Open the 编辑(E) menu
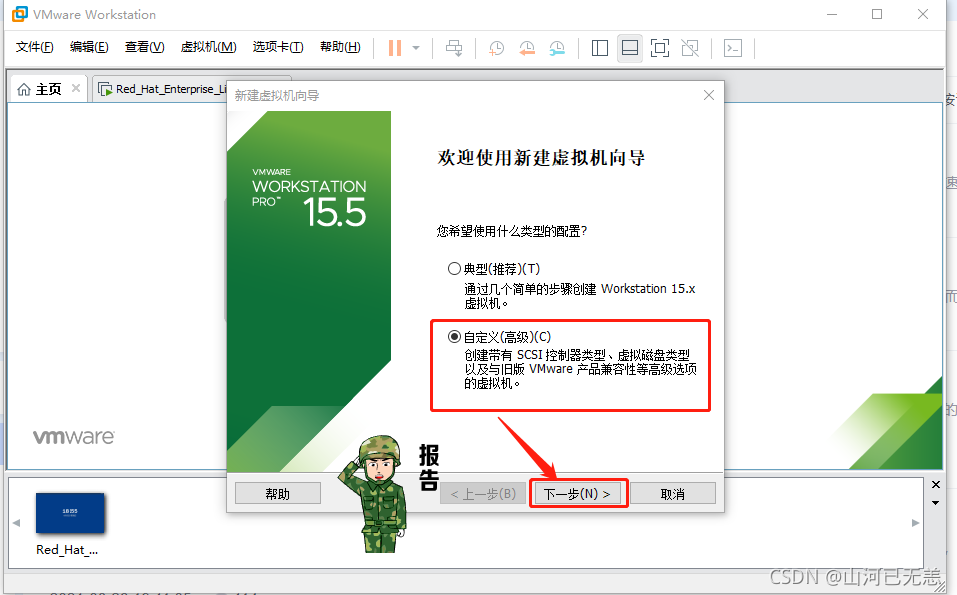The image size is (957, 595). tap(89, 47)
